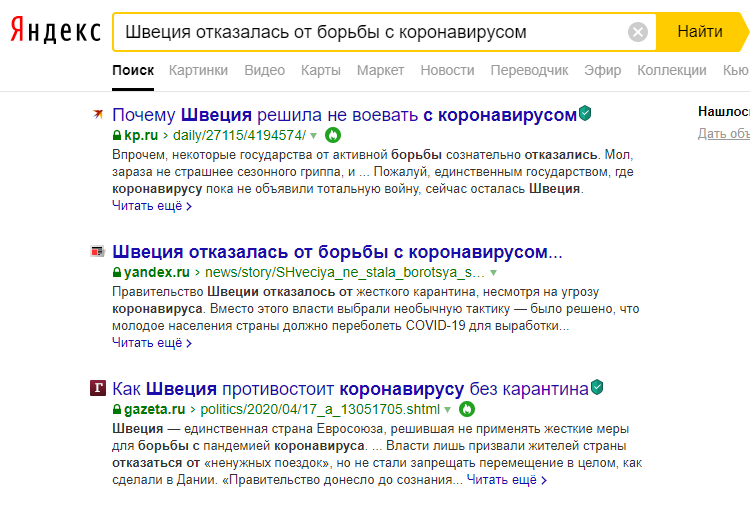The image size is (750, 507).
Task: Open result 'Швеция отказалась от борьбы с коронавирусом...'
Action: (x=337, y=252)
